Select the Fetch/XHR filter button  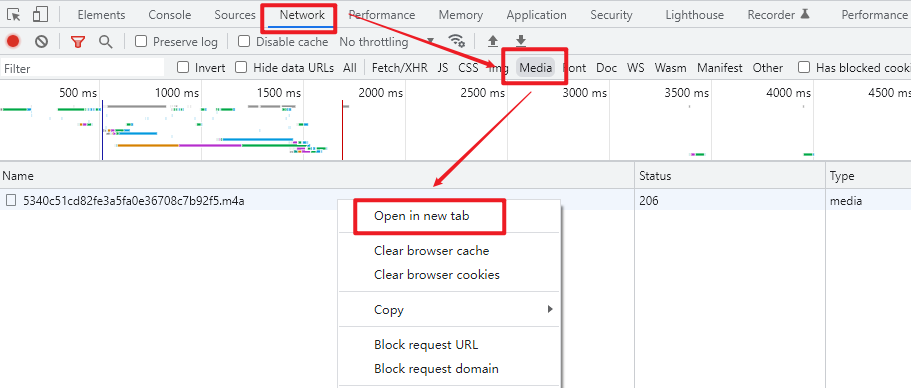[400, 68]
